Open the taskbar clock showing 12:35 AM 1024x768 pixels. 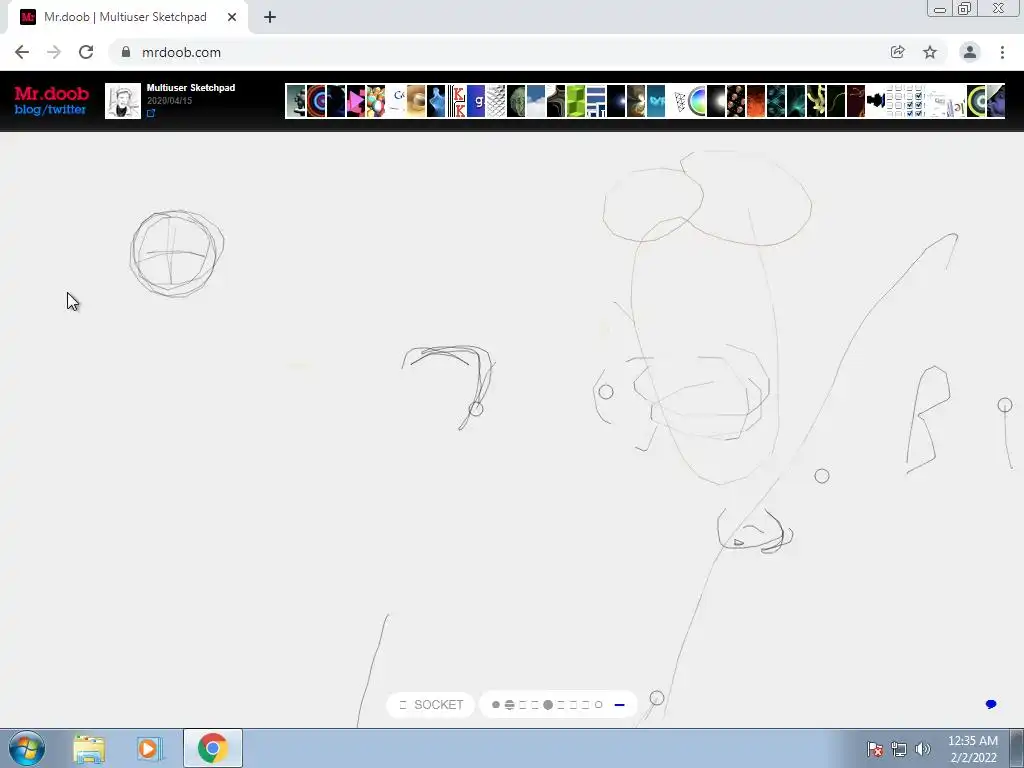[973, 749]
